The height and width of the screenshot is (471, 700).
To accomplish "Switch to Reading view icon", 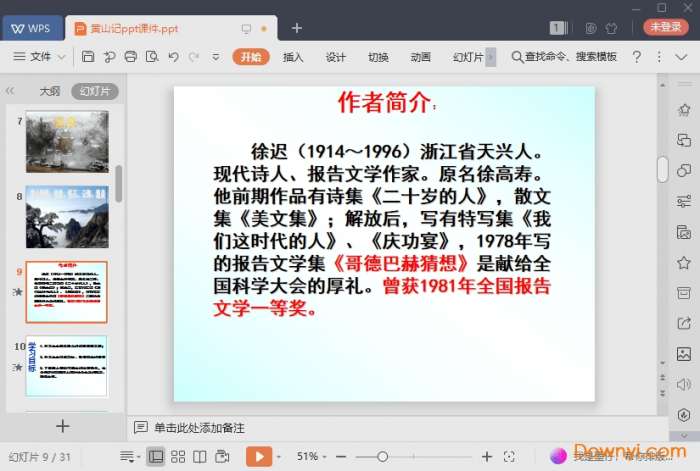I will (x=200, y=456).
